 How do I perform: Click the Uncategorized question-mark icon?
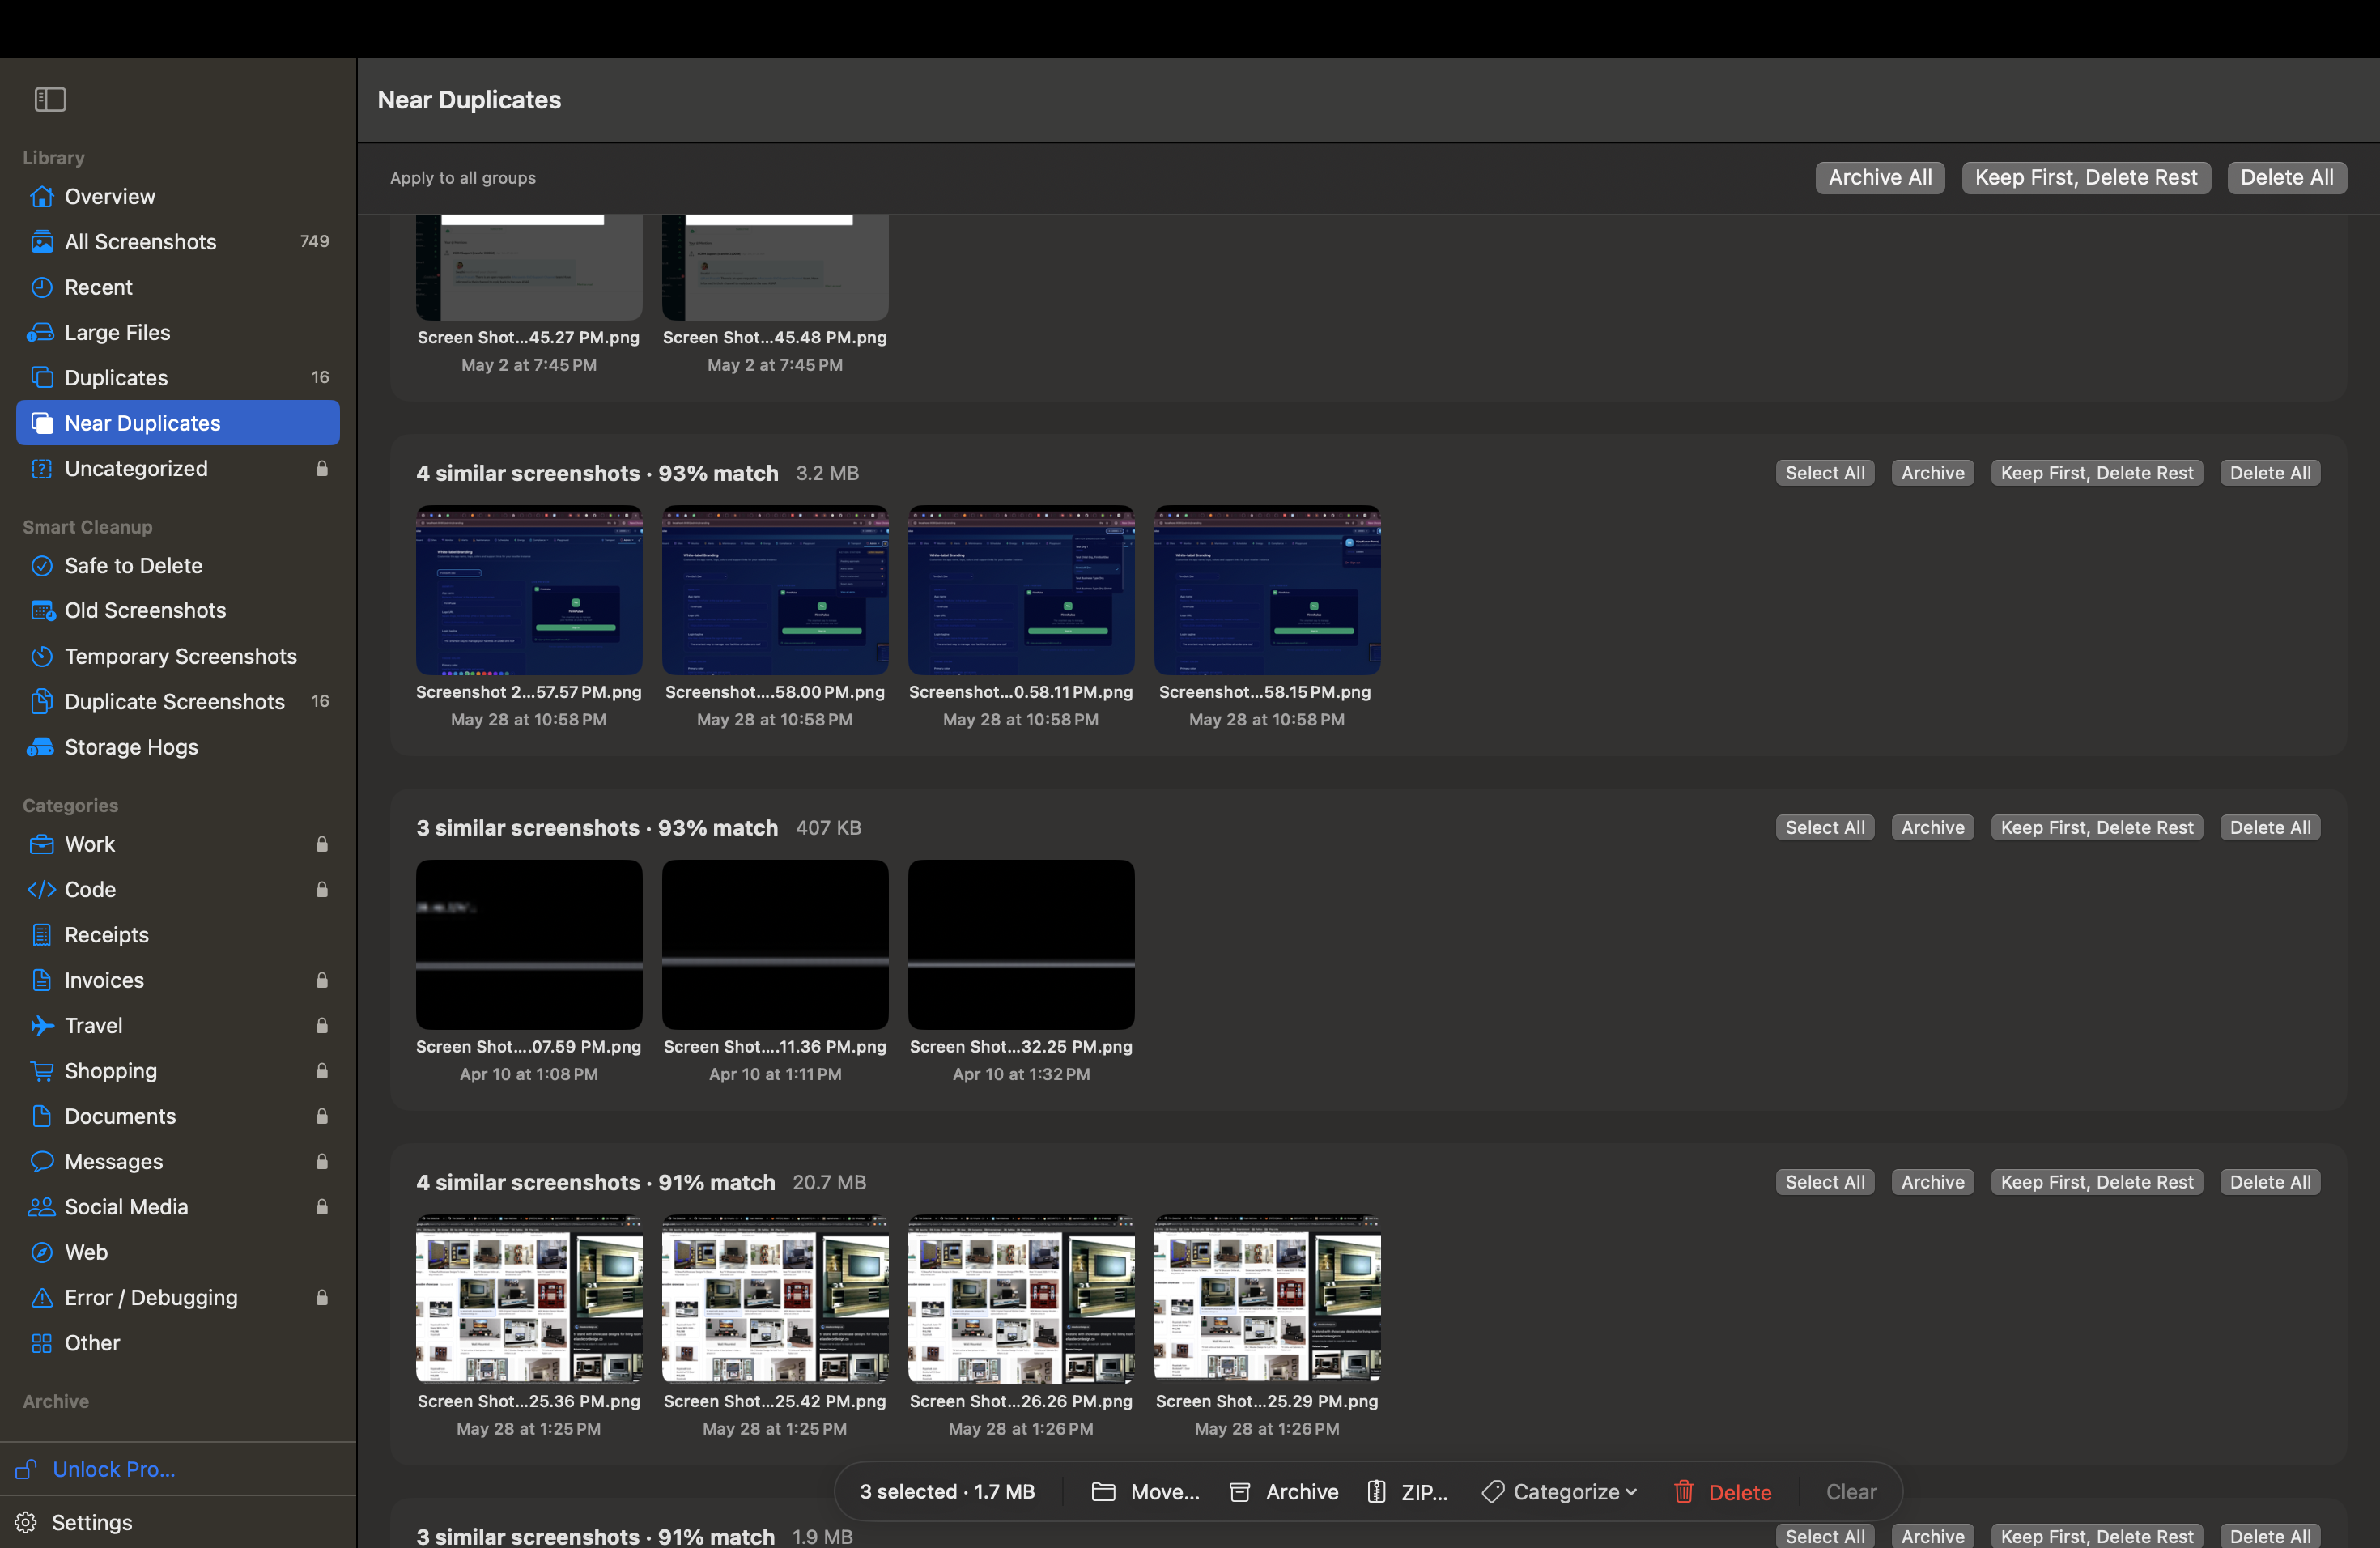(x=41, y=468)
